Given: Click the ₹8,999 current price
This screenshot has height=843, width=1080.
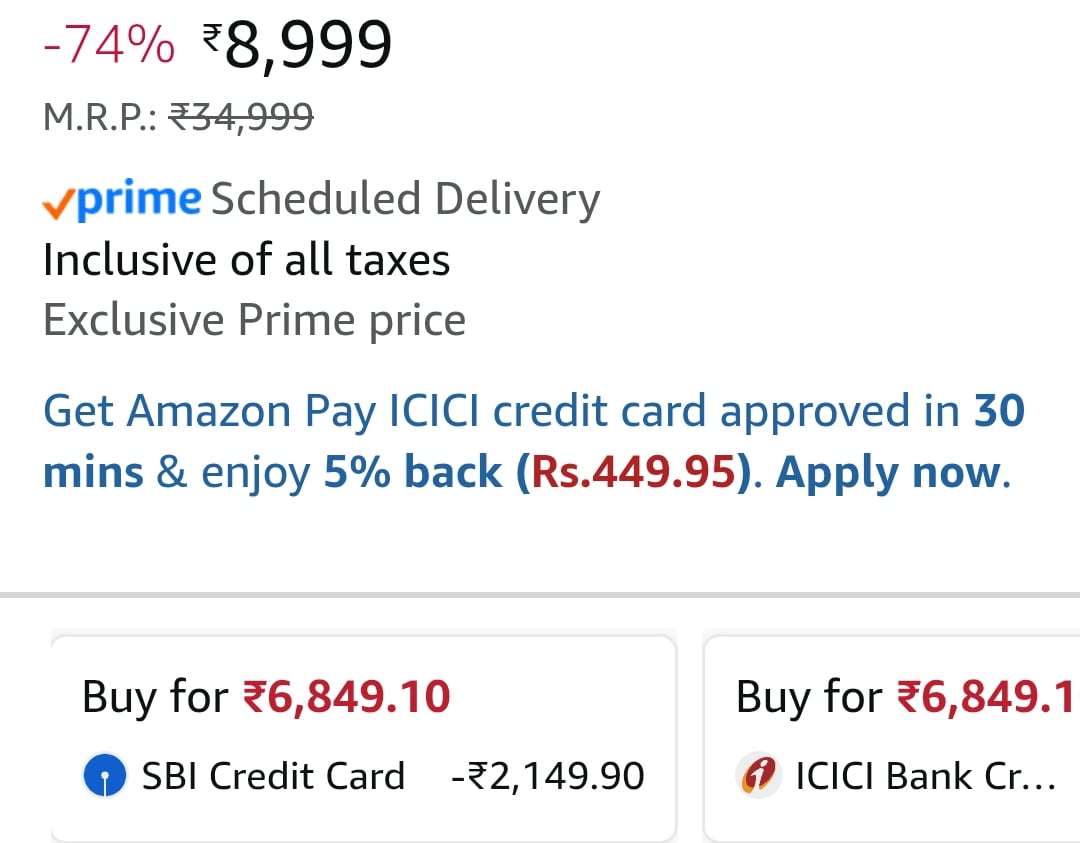Looking at the screenshot, I should click(x=298, y=45).
